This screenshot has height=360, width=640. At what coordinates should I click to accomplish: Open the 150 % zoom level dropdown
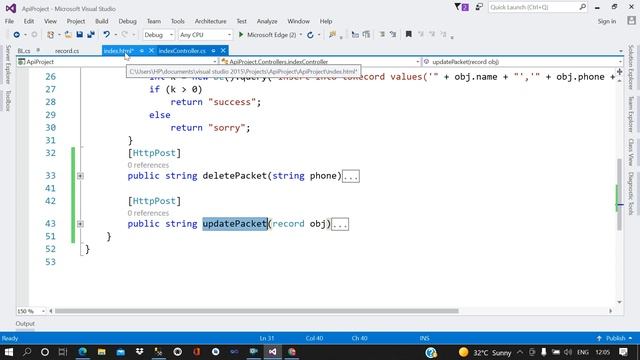pos(31,311)
